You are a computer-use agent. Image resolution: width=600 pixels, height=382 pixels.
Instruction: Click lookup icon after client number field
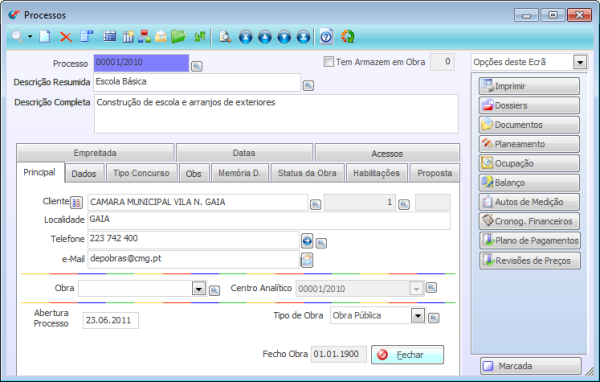click(x=404, y=204)
